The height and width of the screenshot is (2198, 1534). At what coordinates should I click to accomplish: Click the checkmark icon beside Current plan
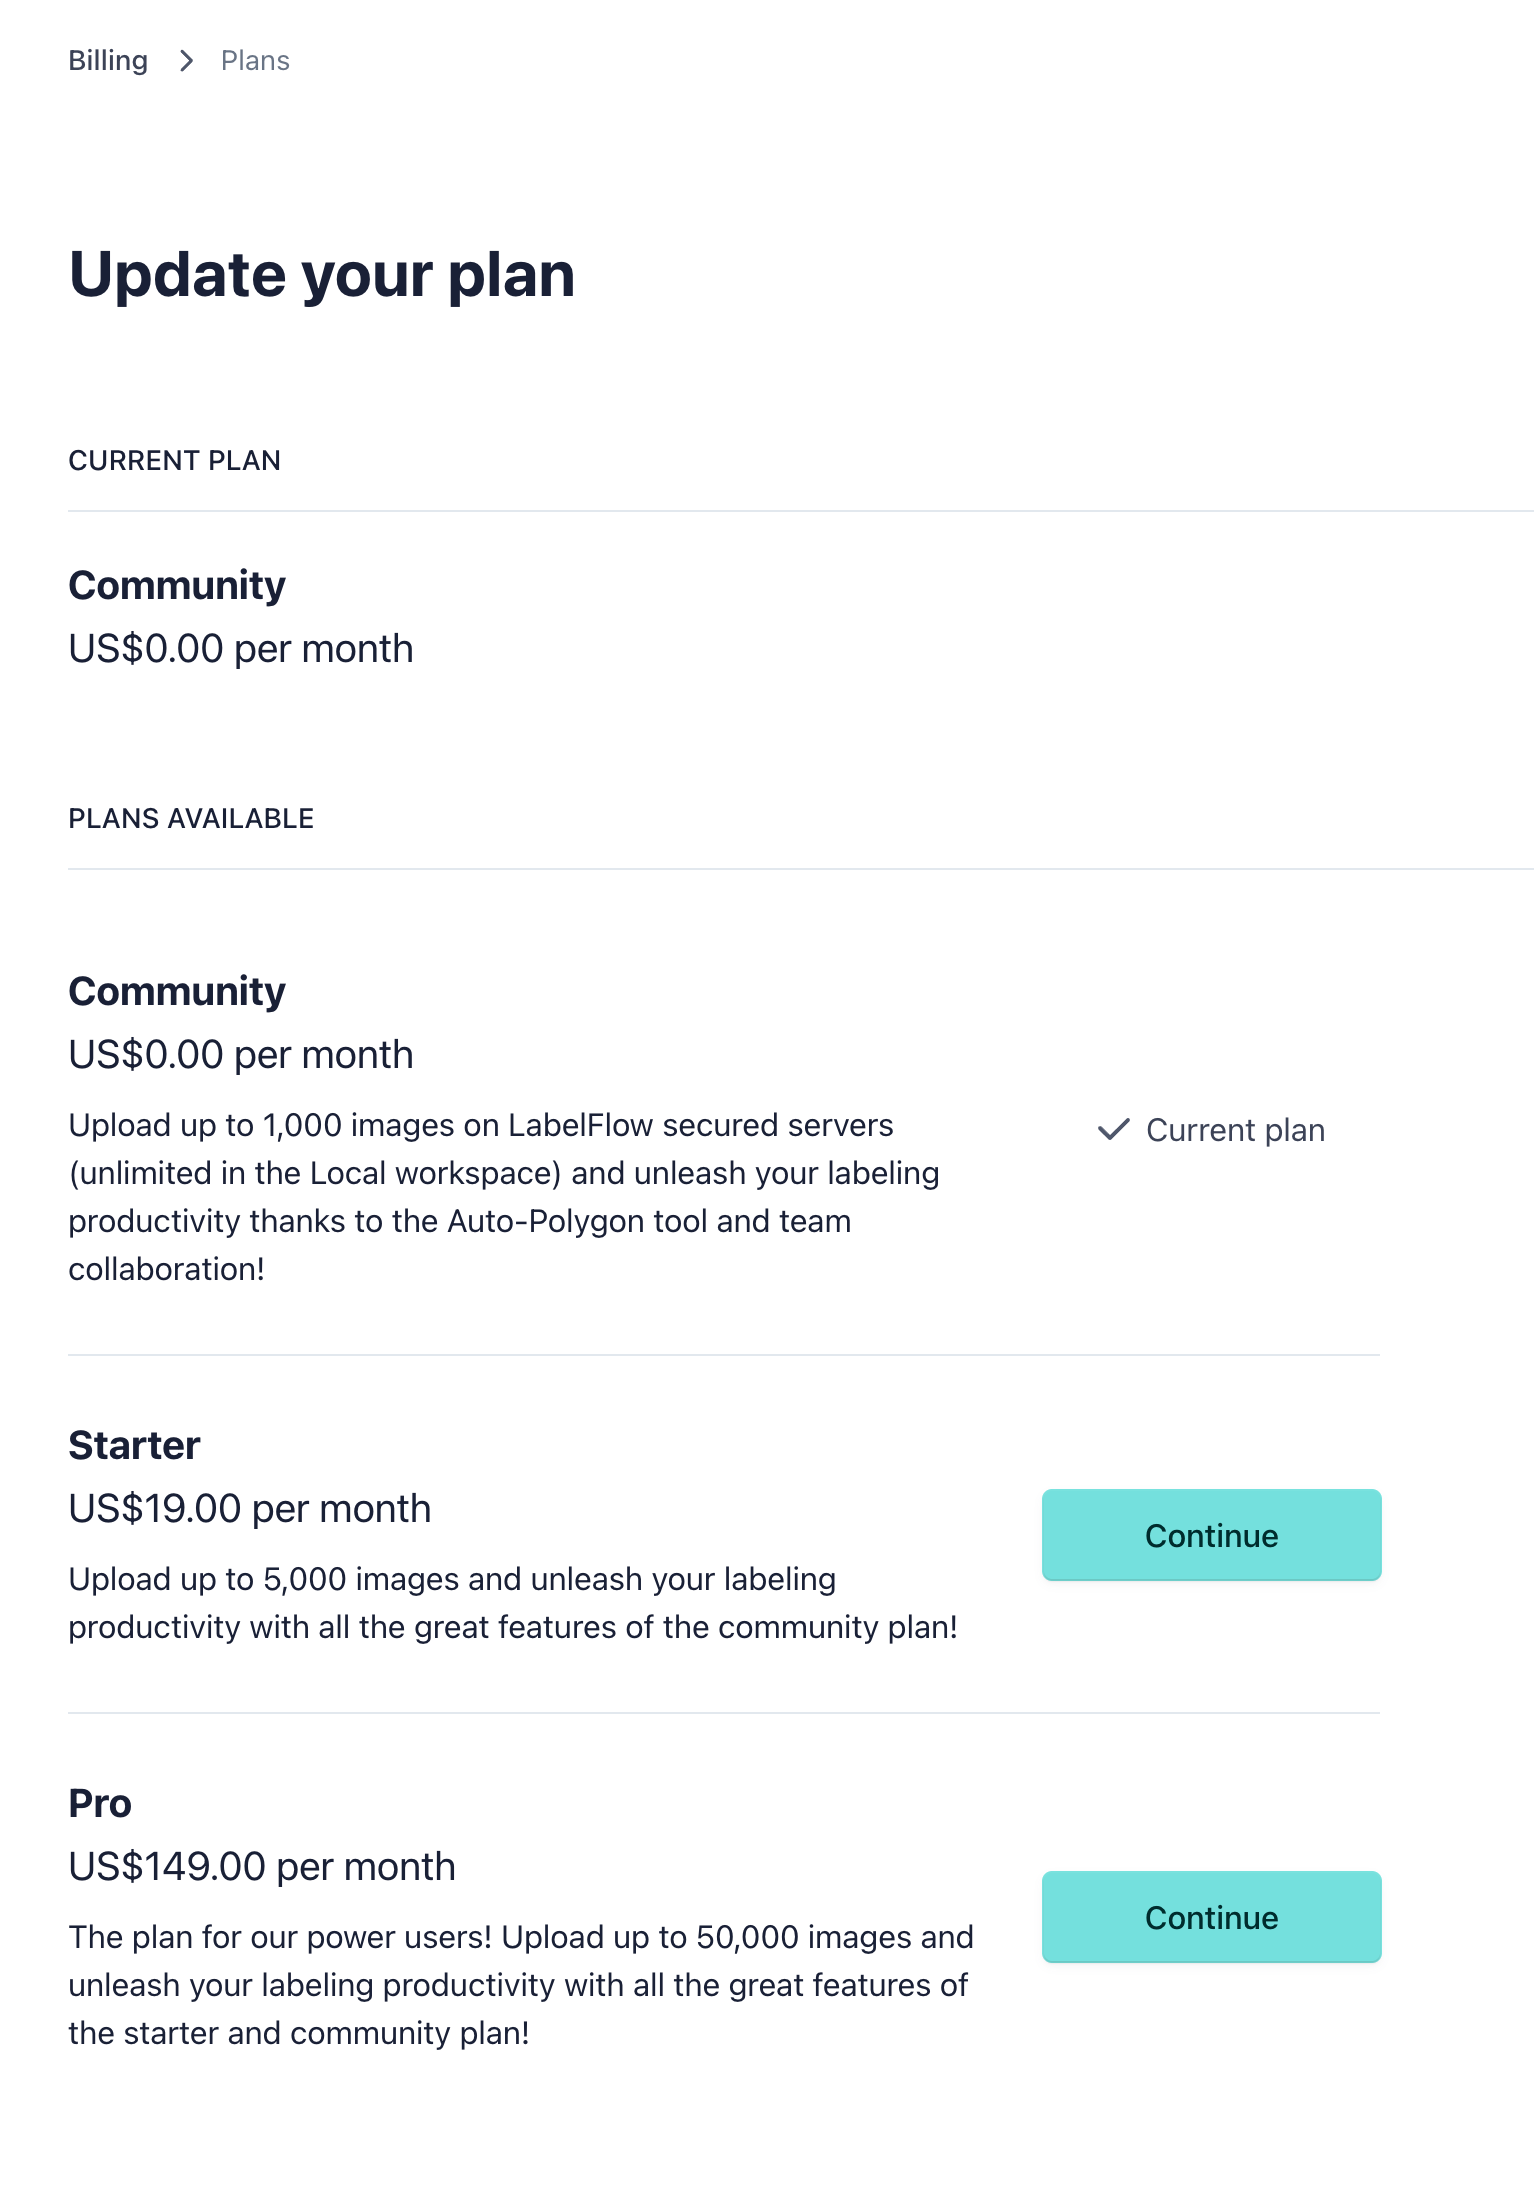(x=1113, y=1130)
